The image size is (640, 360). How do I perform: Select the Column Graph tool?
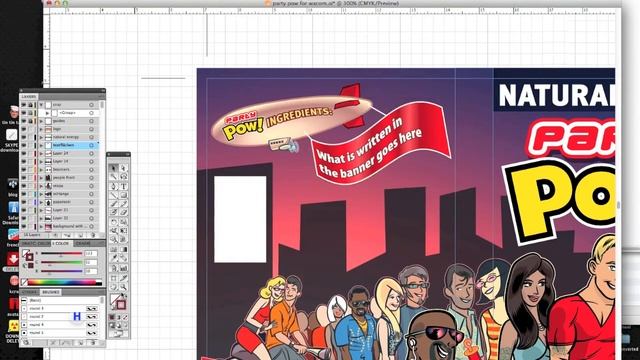coord(123,268)
